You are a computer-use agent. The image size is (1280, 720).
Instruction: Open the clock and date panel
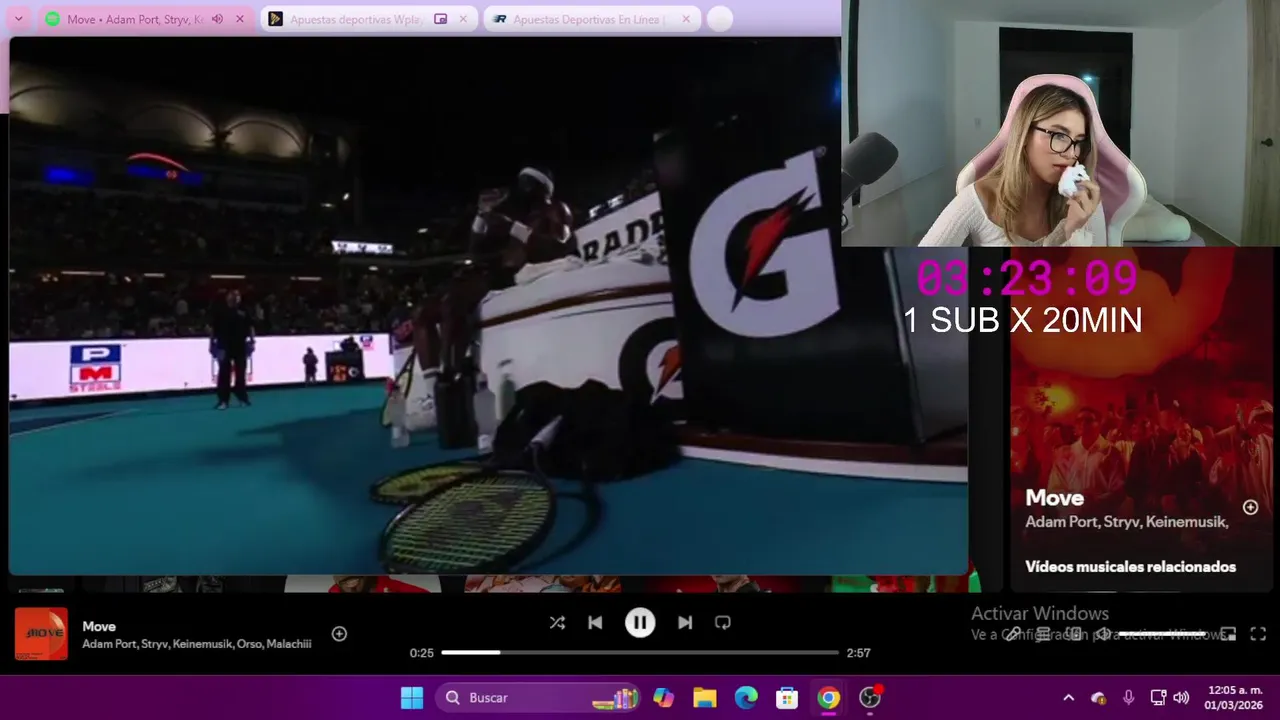tap(1236, 698)
